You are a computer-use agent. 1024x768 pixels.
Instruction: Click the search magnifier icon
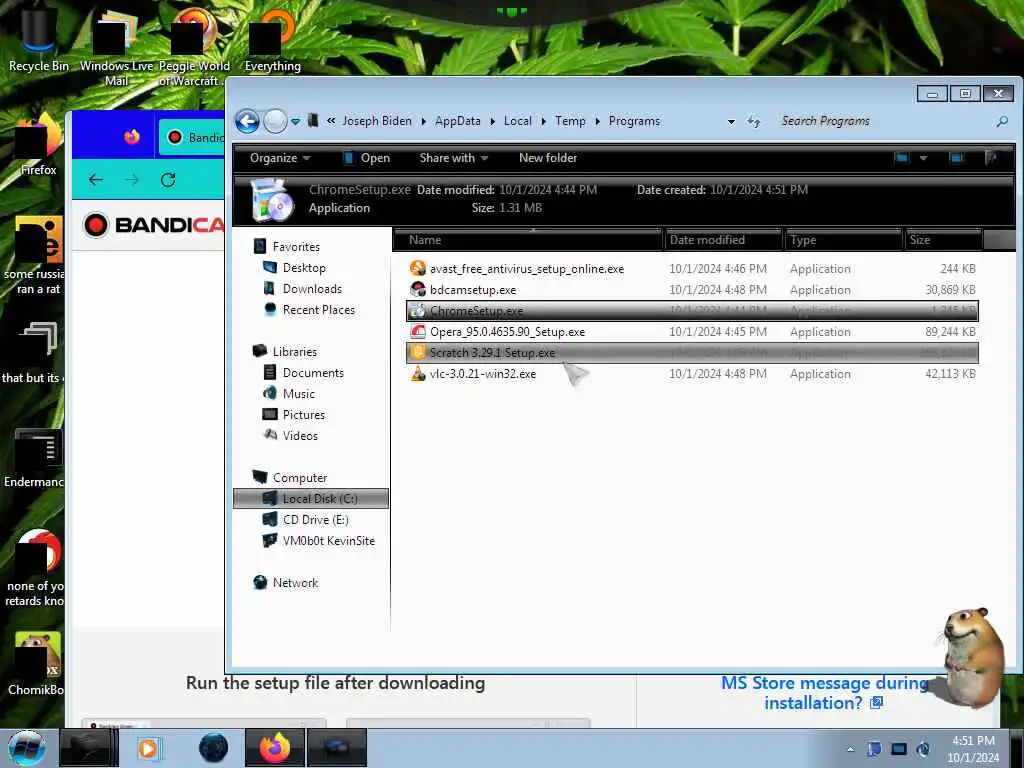(x=1002, y=121)
